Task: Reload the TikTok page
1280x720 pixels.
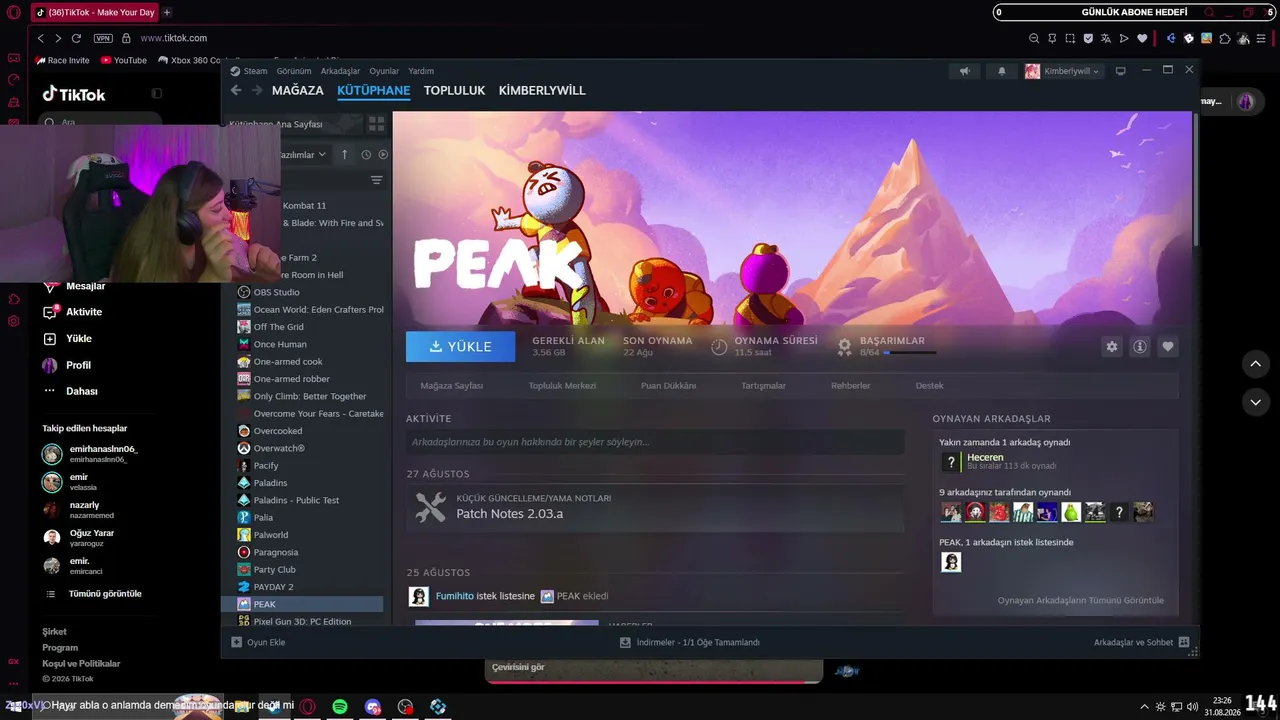Action: 76,38
